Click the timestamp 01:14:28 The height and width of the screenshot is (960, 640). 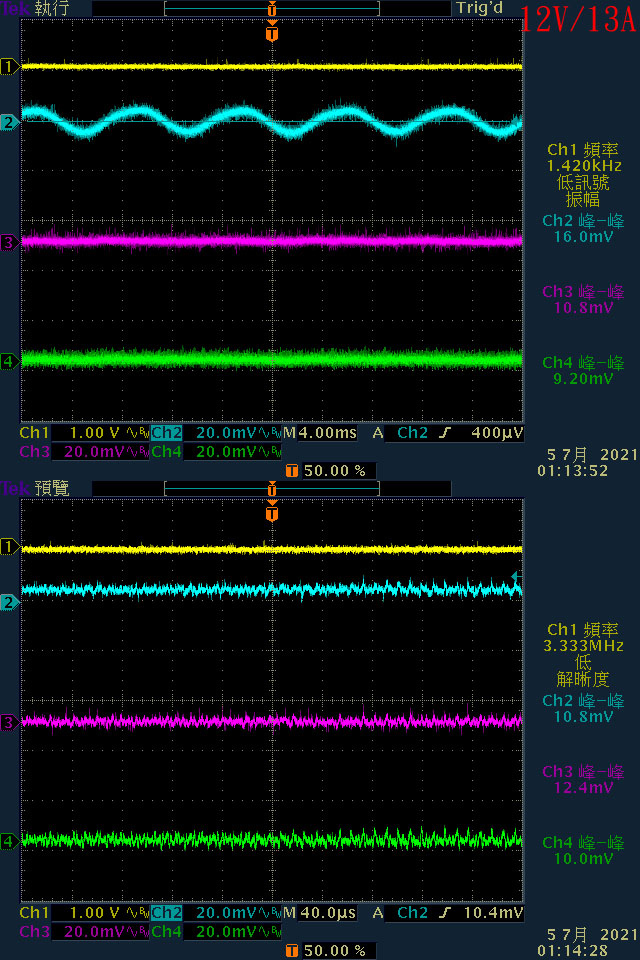click(573, 951)
